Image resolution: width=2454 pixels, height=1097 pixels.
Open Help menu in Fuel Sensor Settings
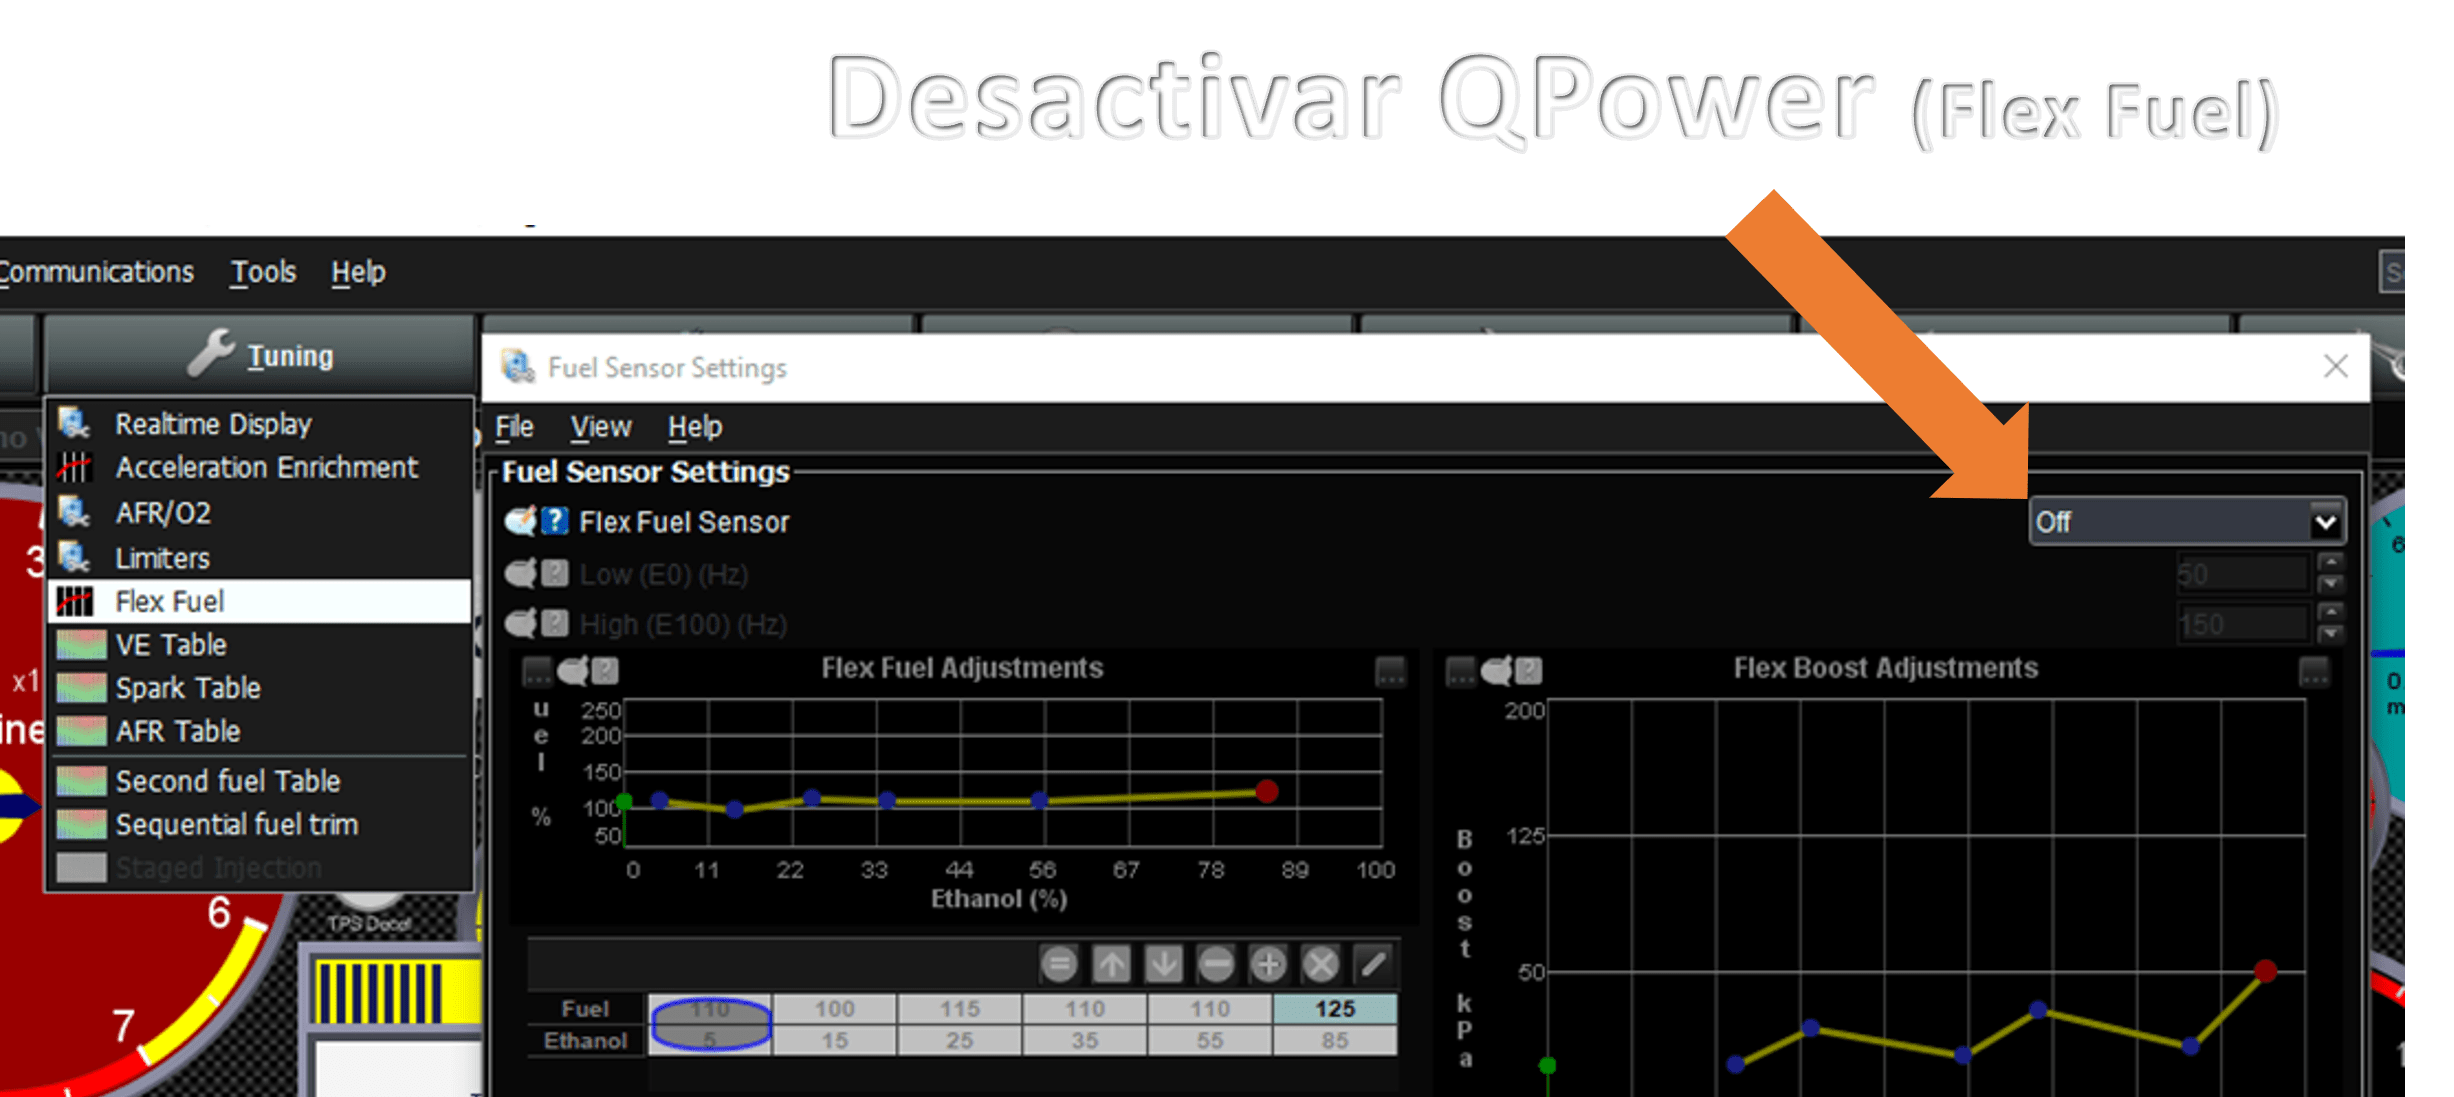[695, 427]
